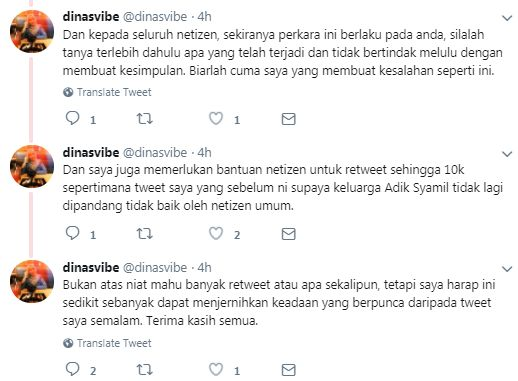Screen dimensions: 518x381
Task: Expand more options chevron on second tweet
Action: pyautogui.click(x=507, y=154)
